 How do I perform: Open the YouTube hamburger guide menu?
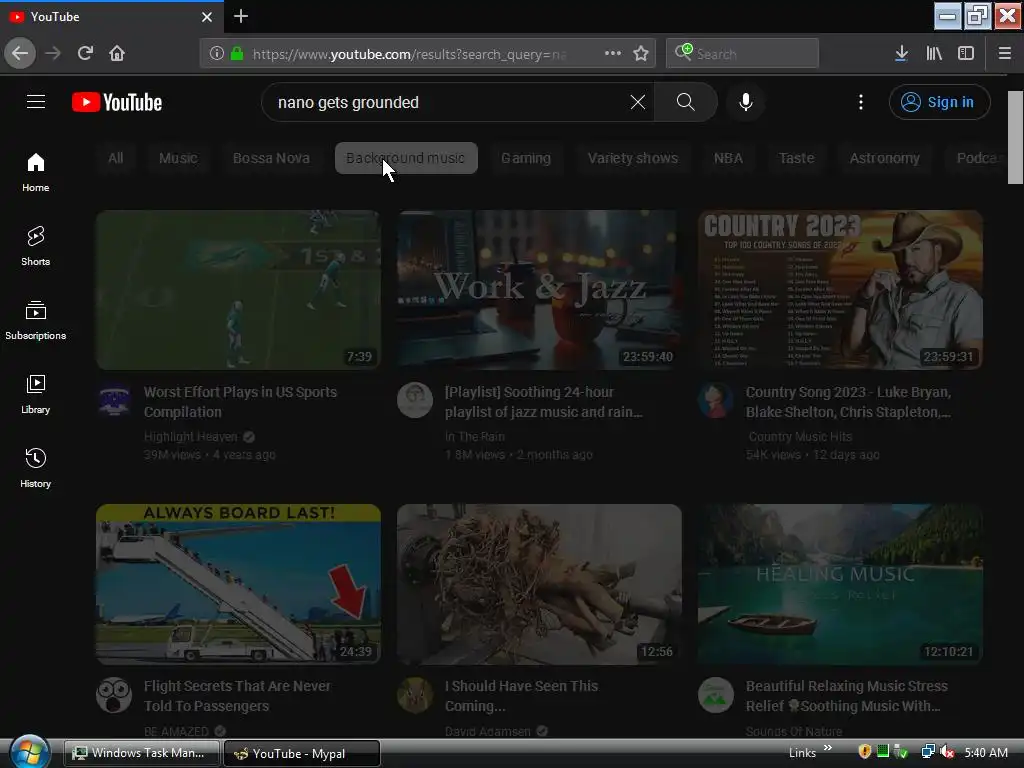(x=36, y=102)
